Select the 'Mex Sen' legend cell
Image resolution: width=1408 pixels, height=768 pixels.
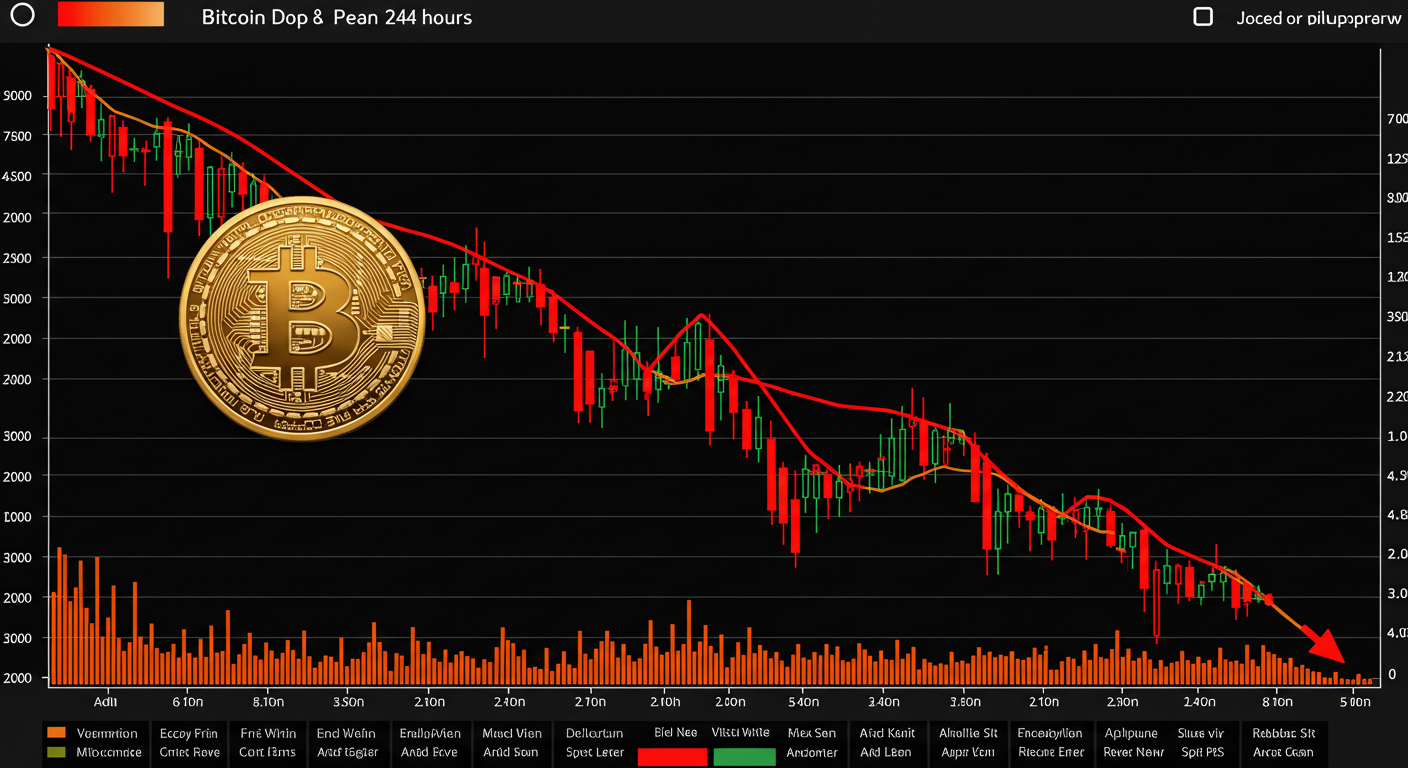(x=812, y=743)
